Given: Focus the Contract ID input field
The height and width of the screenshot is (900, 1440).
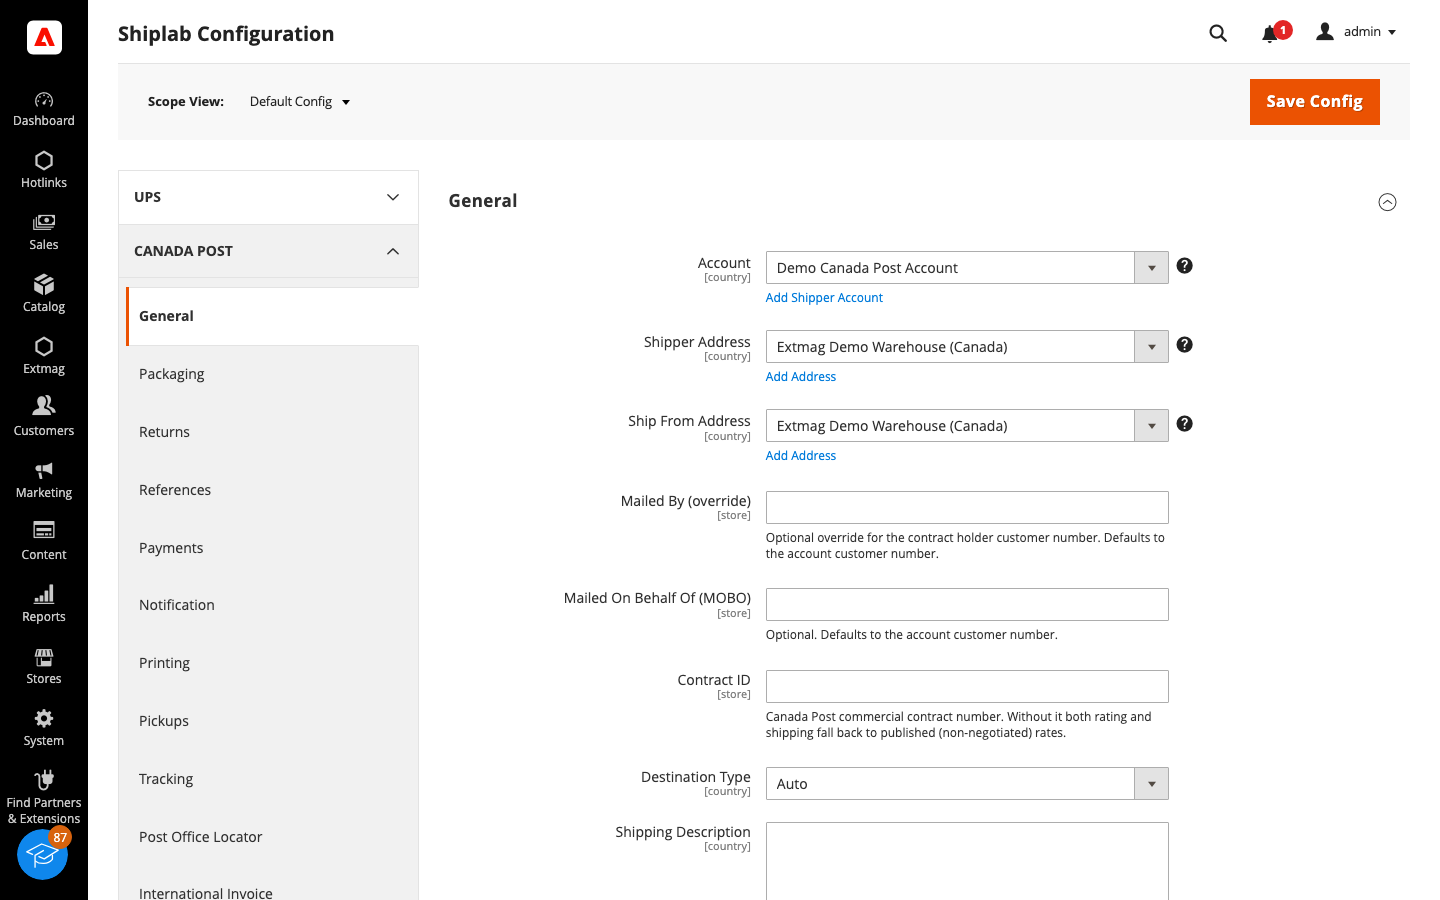Looking at the screenshot, I should coord(967,687).
